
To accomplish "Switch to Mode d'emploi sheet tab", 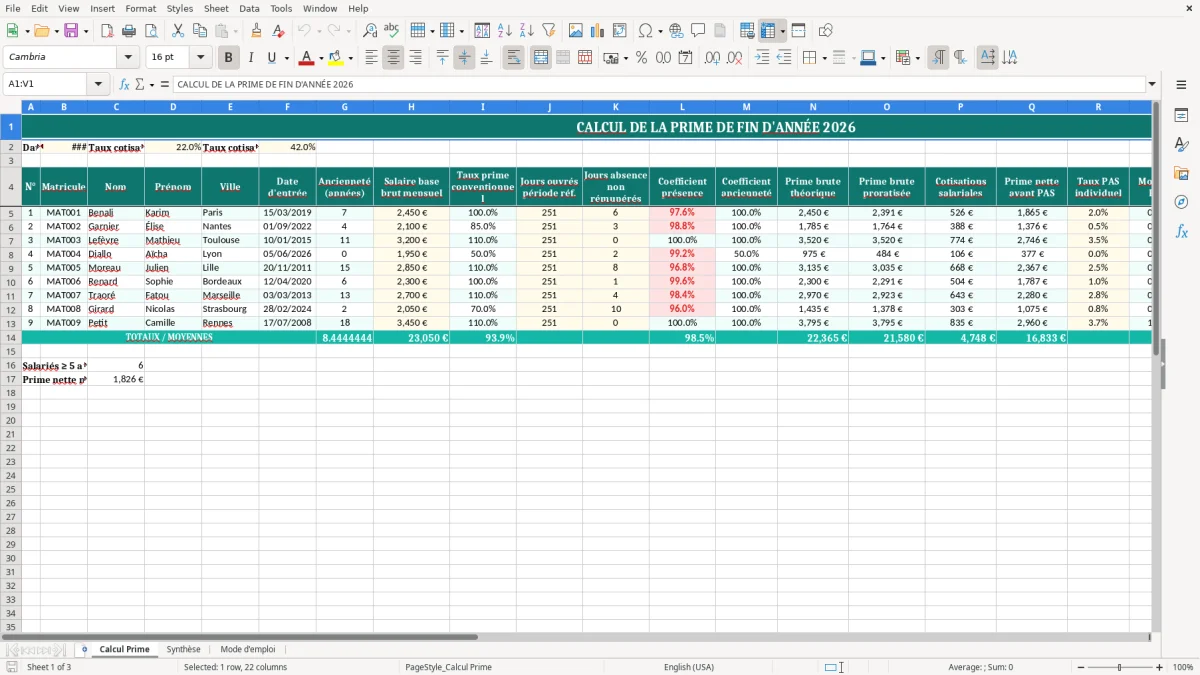I will click(248, 649).
